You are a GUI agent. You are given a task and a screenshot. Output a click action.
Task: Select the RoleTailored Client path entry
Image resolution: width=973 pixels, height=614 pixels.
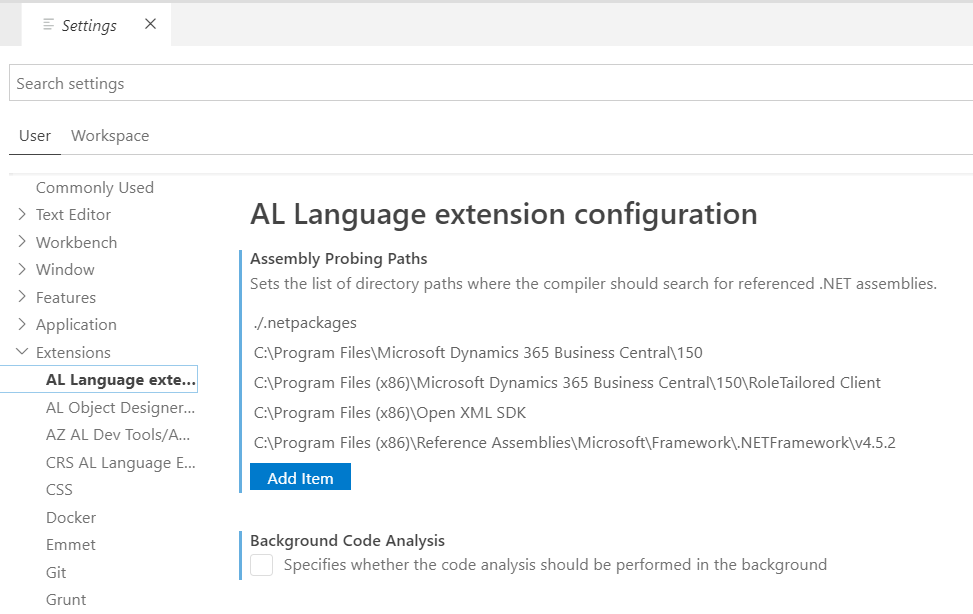pyautogui.click(x=567, y=382)
